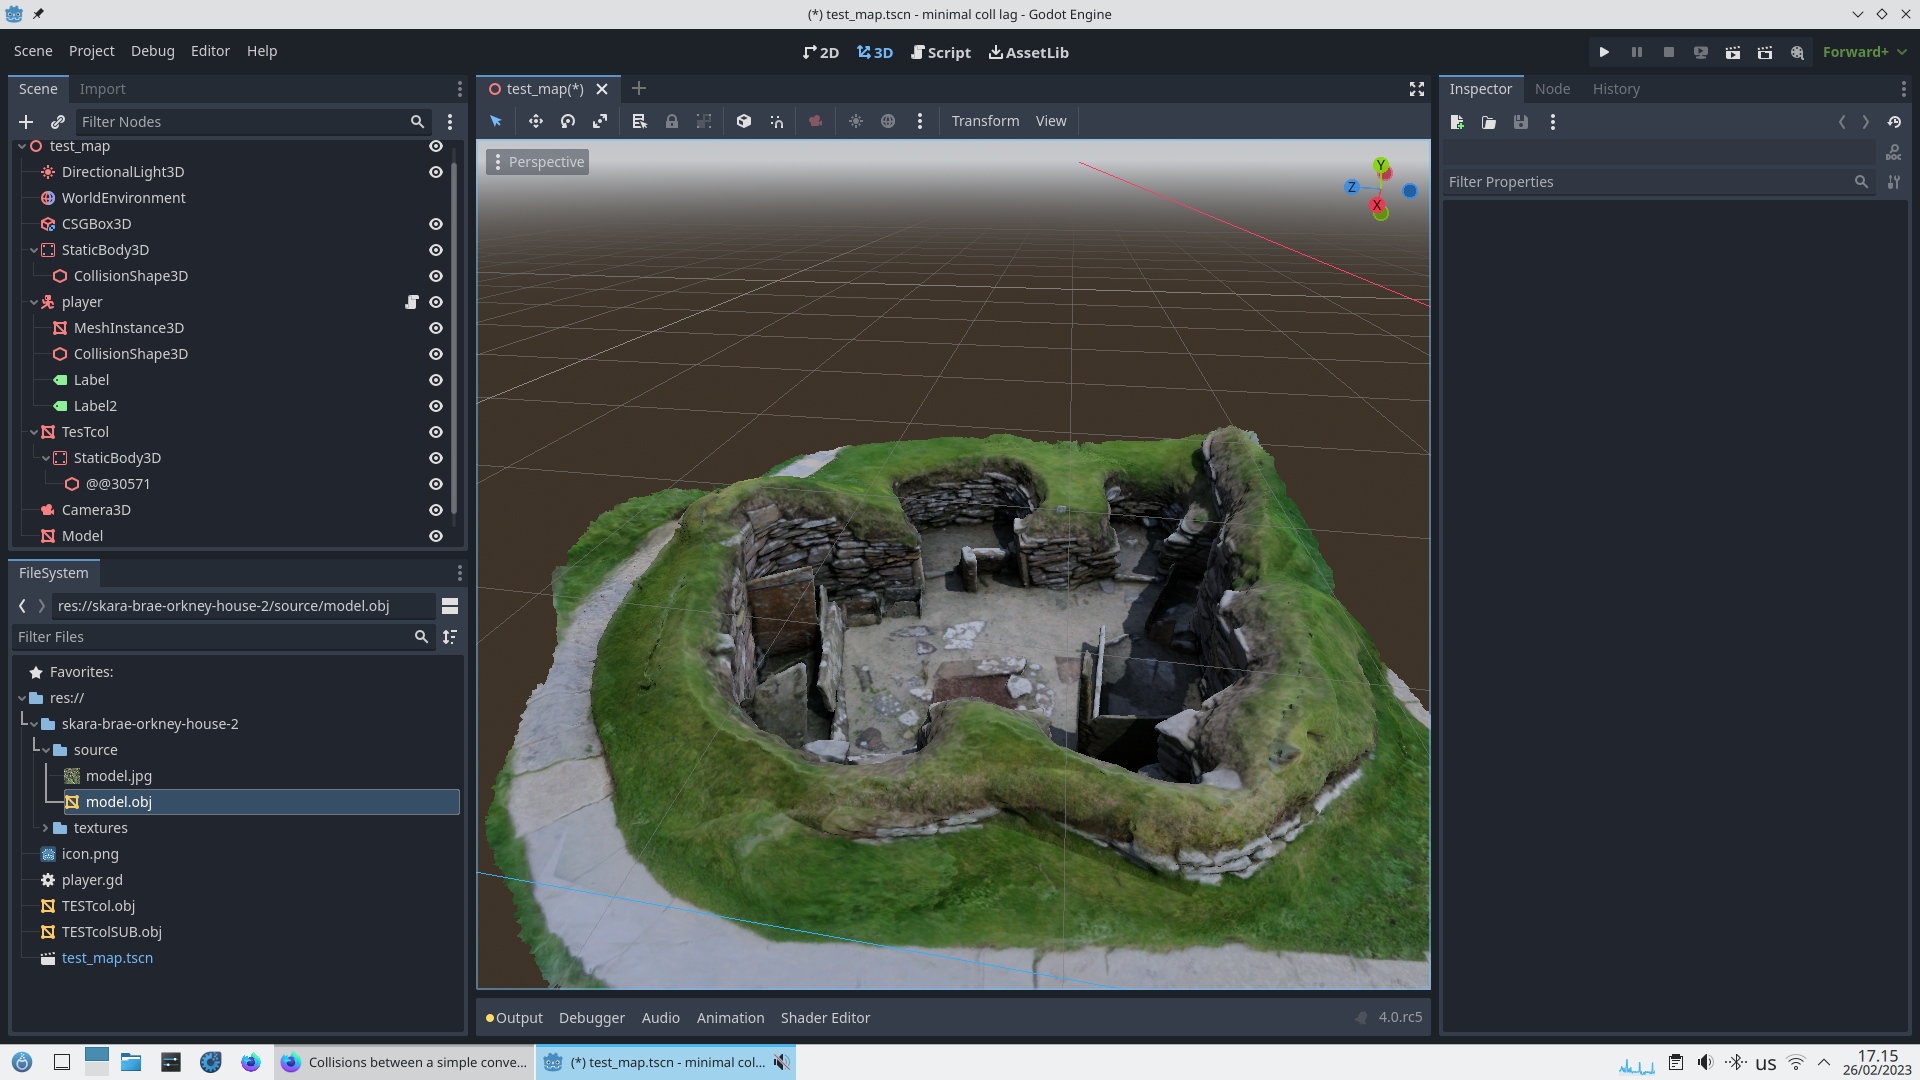Lock the selected node
Image resolution: width=1920 pixels, height=1080 pixels.
click(x=672, y=121)
